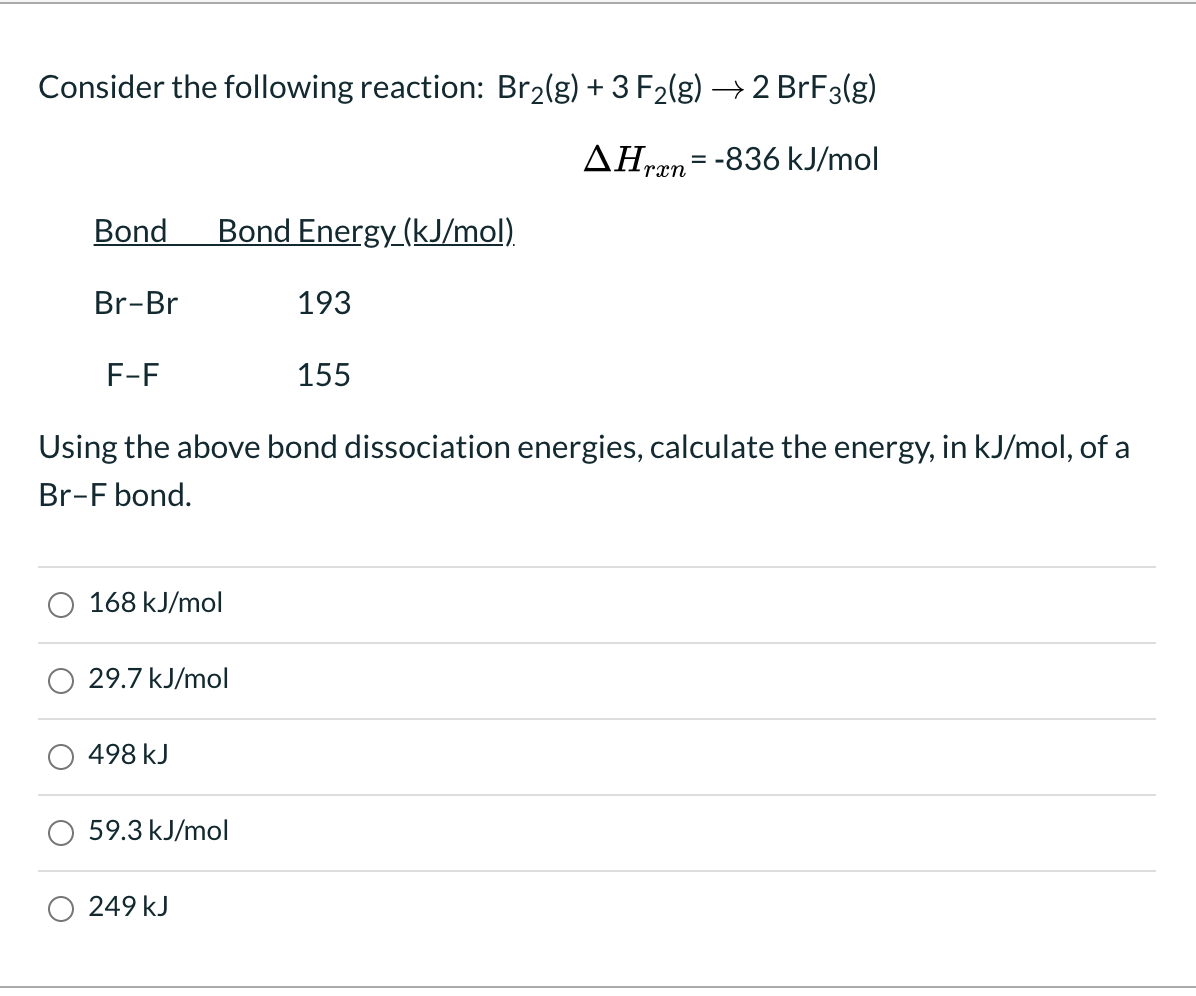Select the 168 kJ/mol answer option

pos(155,603)
